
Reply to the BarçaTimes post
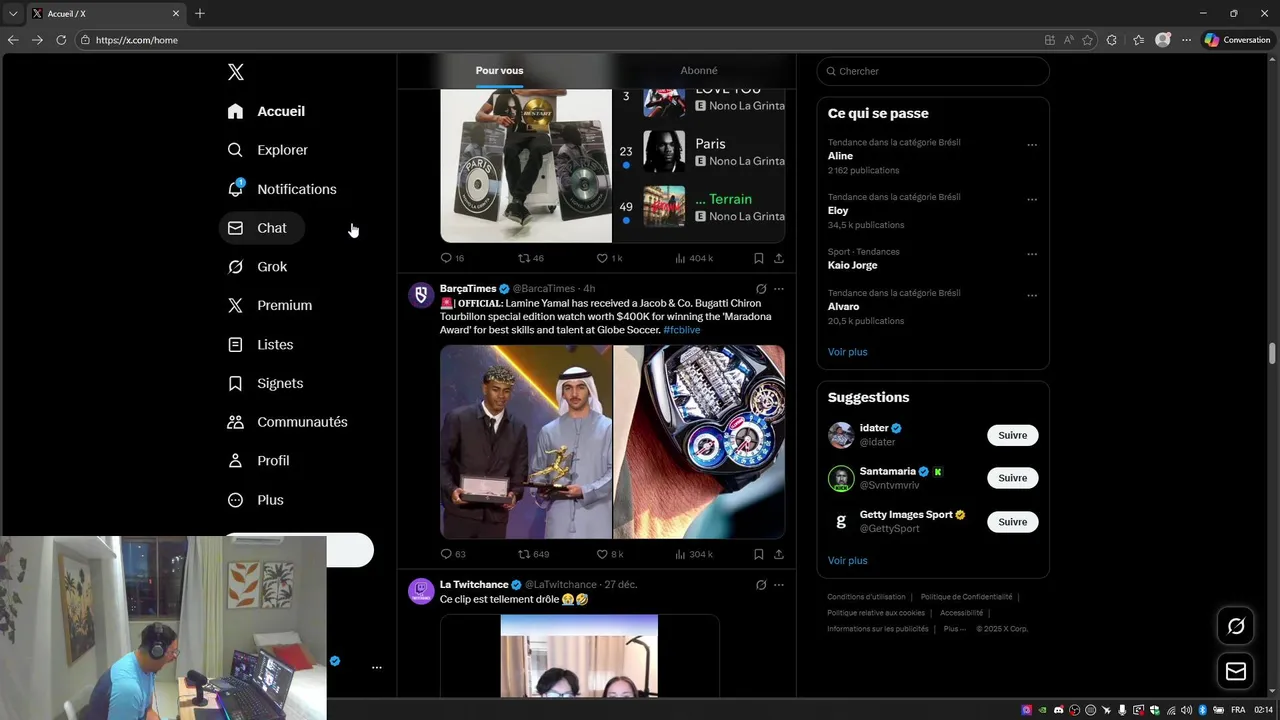[453, 554]
